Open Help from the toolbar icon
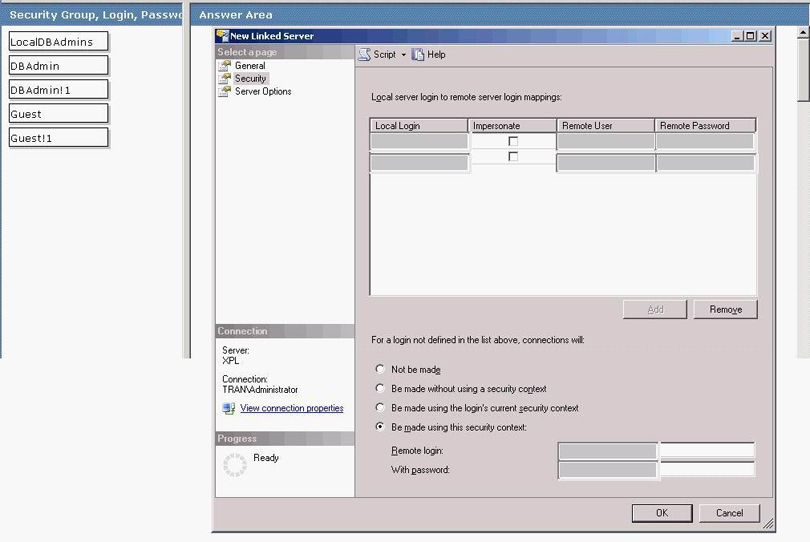The width and height of the screenshot is (810, 542). [x=418, y=55]
